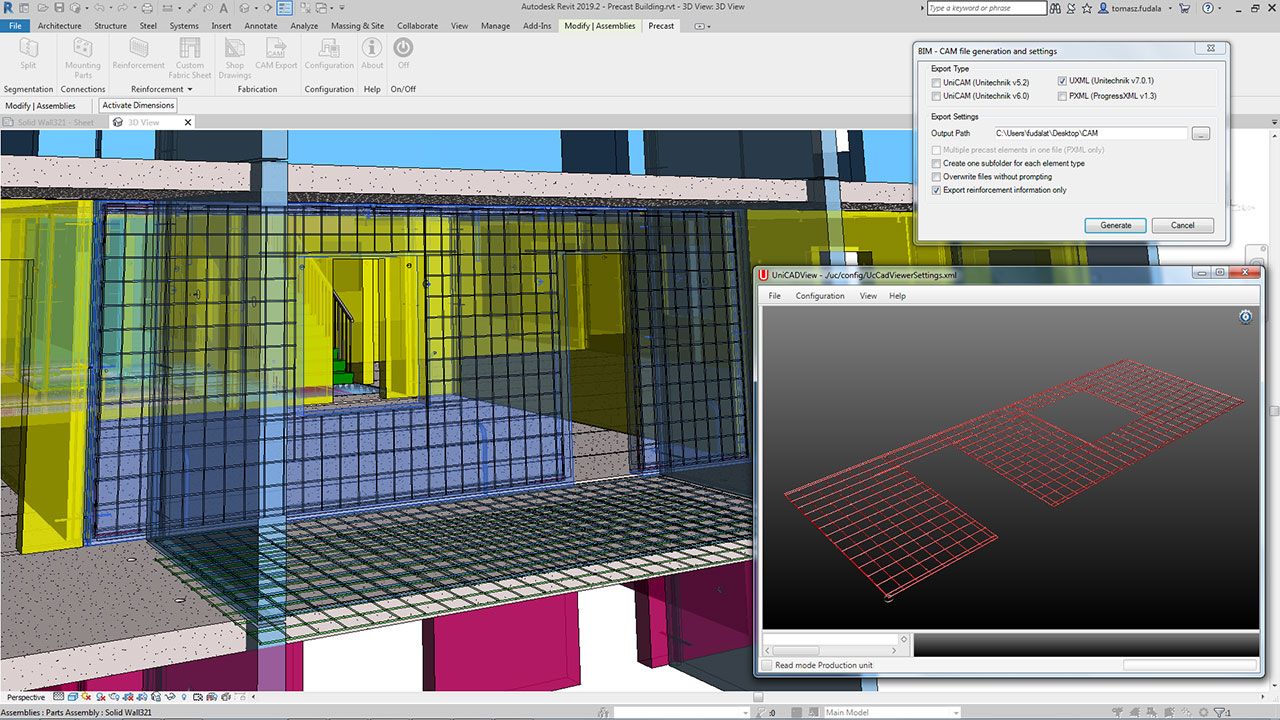The image size is (1280, 720).
Task: Click the Help question mark icon
Action: click(x=1208, y=8)
